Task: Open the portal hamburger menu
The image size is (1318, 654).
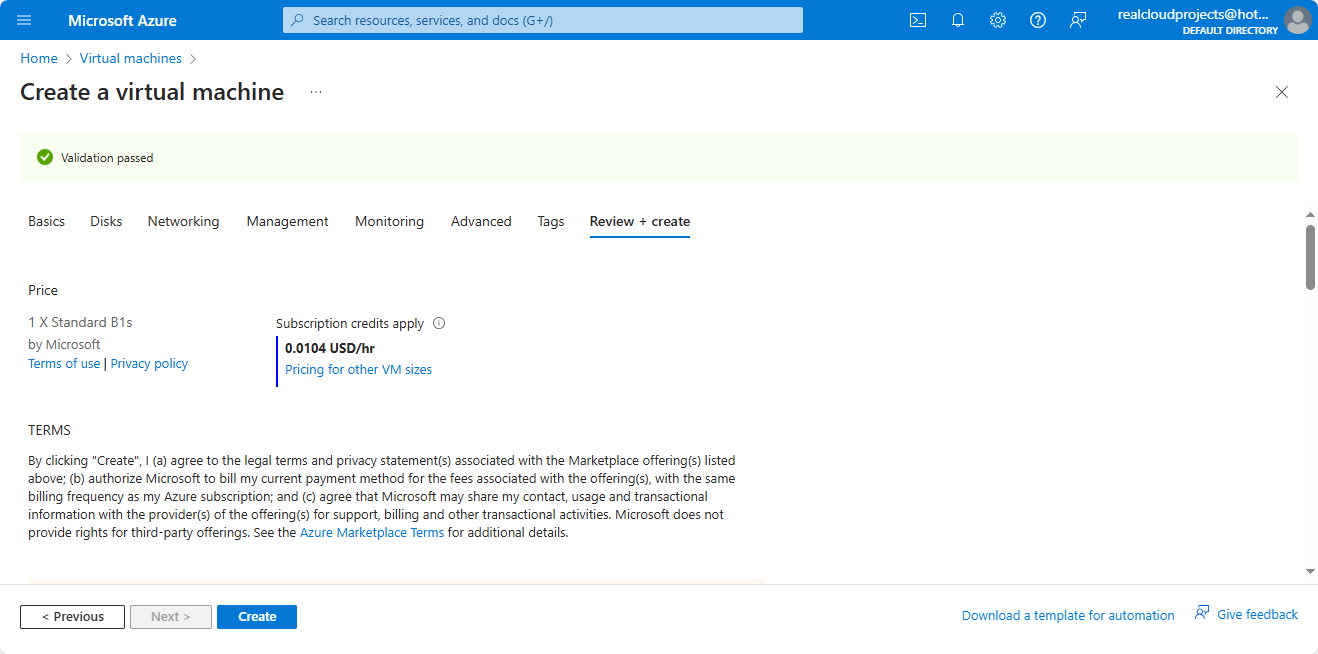Action: (25, 20)
